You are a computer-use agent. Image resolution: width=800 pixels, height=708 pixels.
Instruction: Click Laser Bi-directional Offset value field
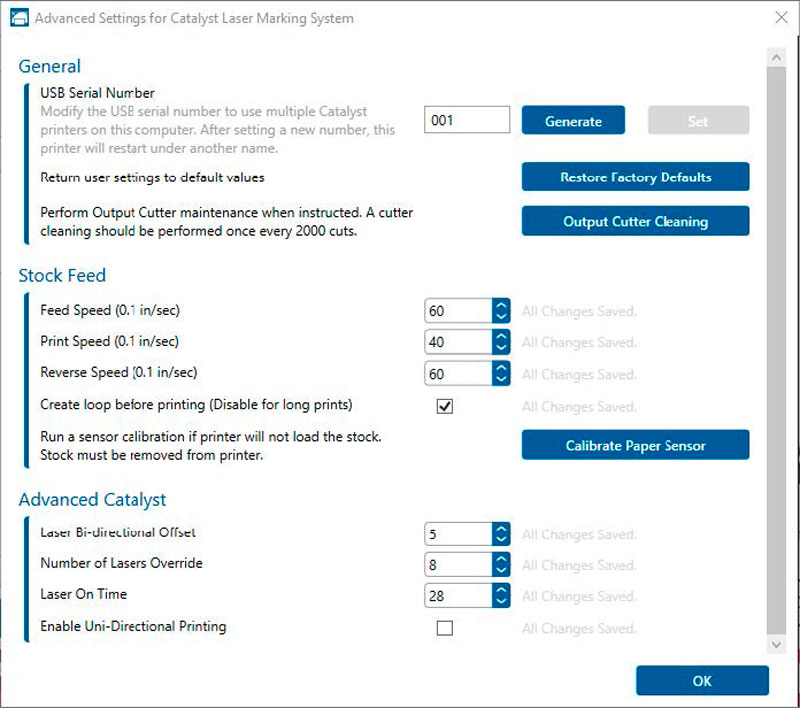point(459,534)
